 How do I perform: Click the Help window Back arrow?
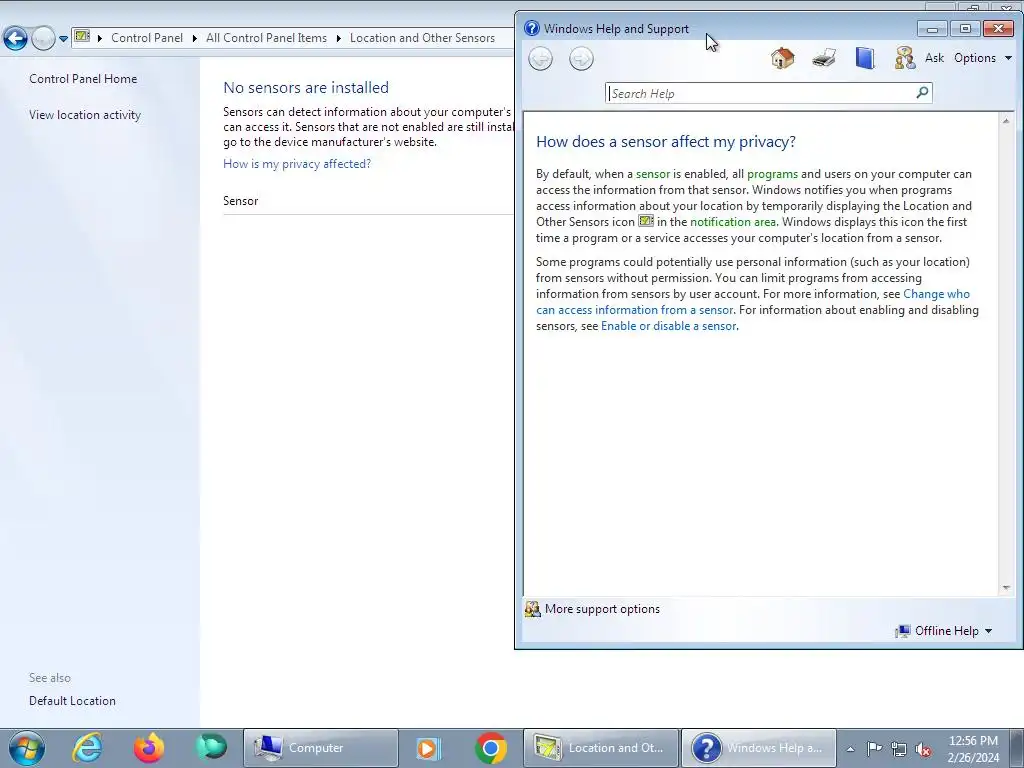(540, 59)
